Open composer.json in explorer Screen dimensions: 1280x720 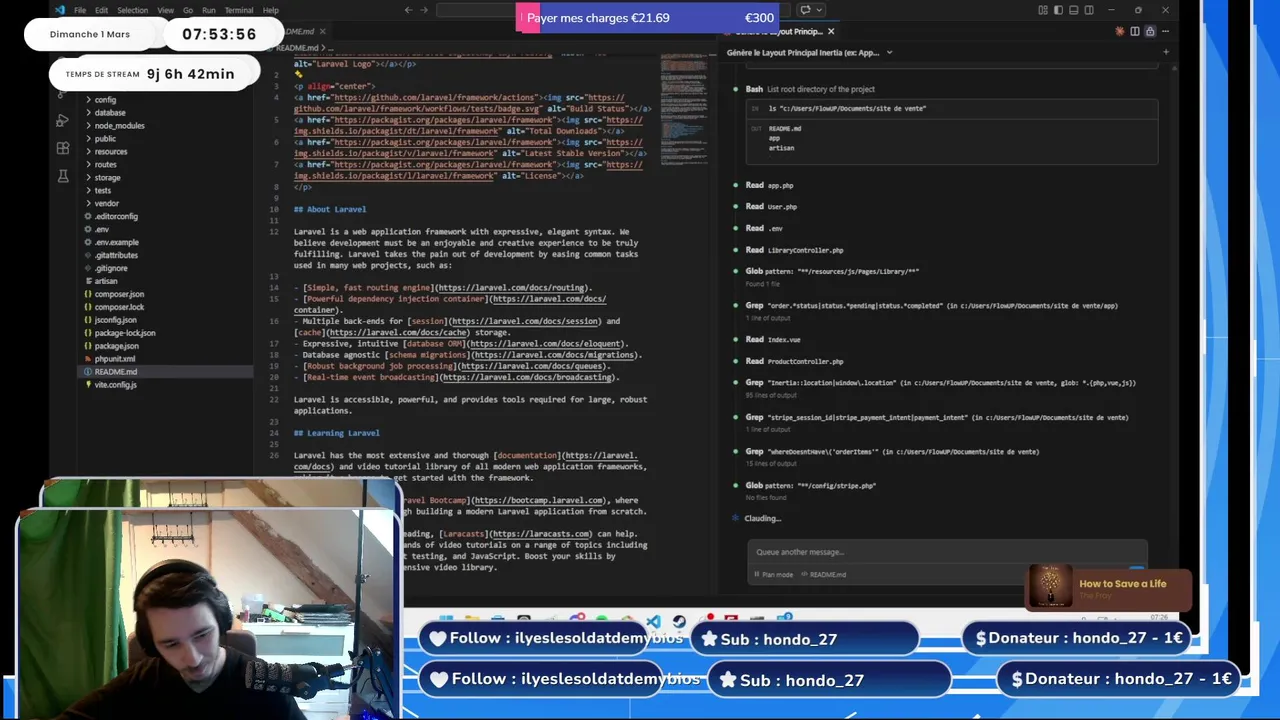119,295
